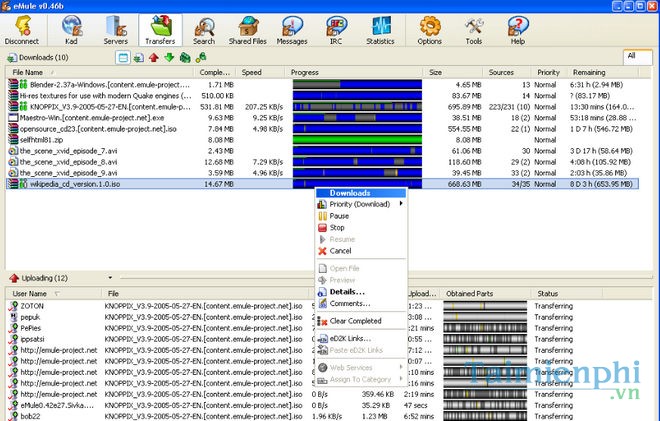
Task: Choose Stop from context menu
Action: pyautogui.click(x=361, y=228)
